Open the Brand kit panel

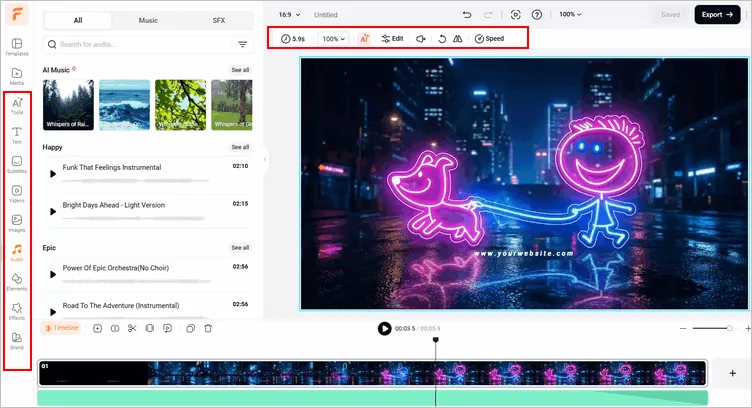pos(17,340)
